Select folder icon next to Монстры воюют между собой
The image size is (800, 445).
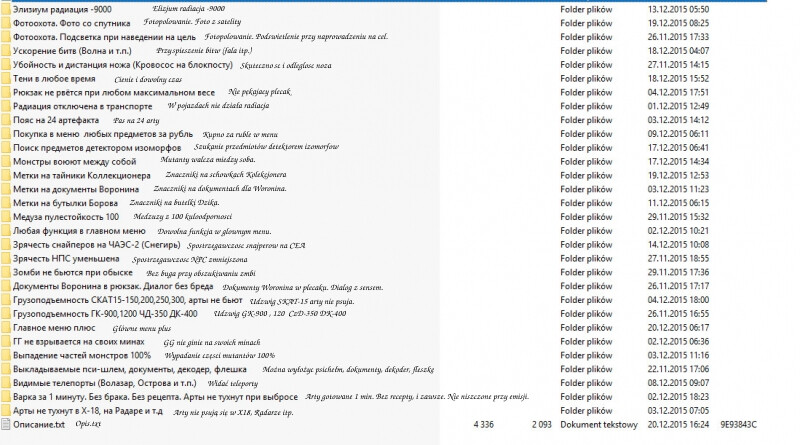click(x=6, y=161)
